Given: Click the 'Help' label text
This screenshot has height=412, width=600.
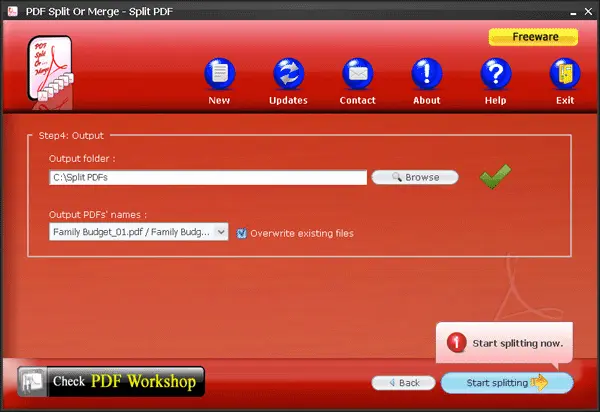Looking at the screenshot, I should pyautogui.click(x=496, y=101).
